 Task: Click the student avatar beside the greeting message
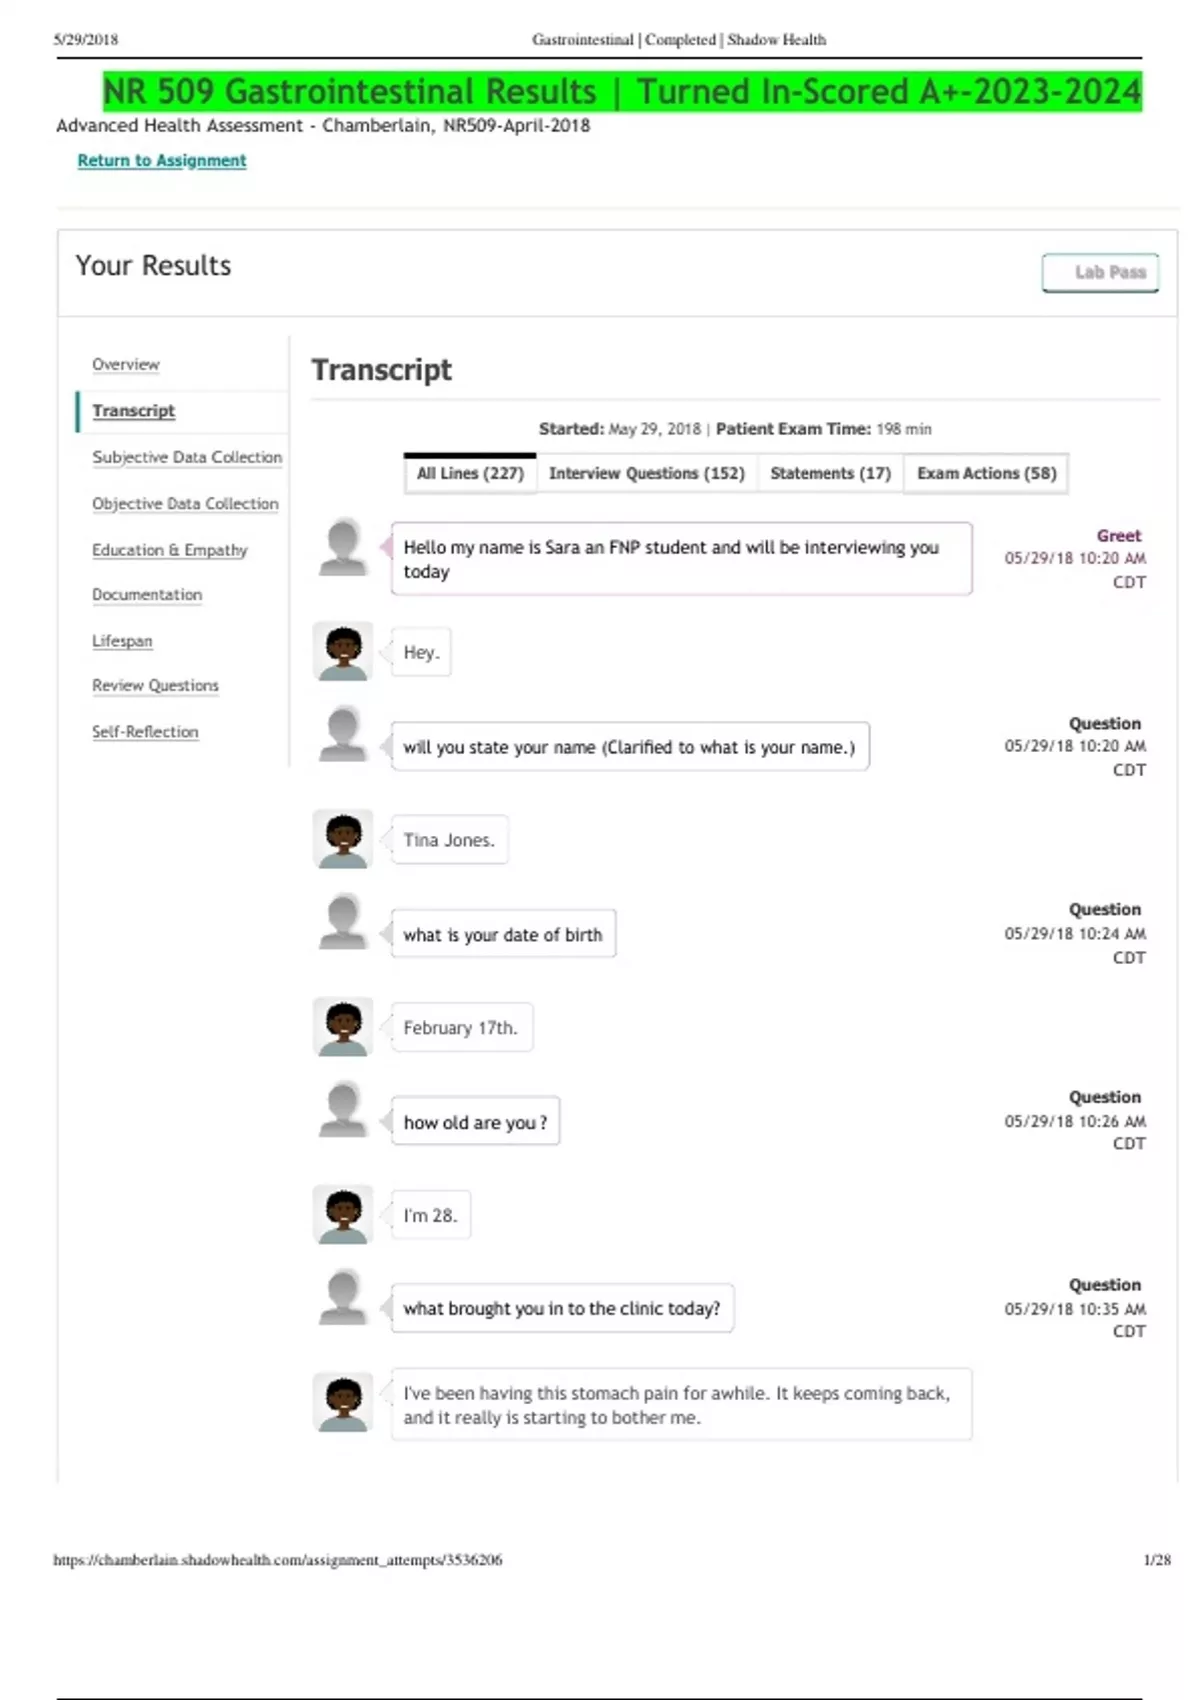[x=343, y=547]
